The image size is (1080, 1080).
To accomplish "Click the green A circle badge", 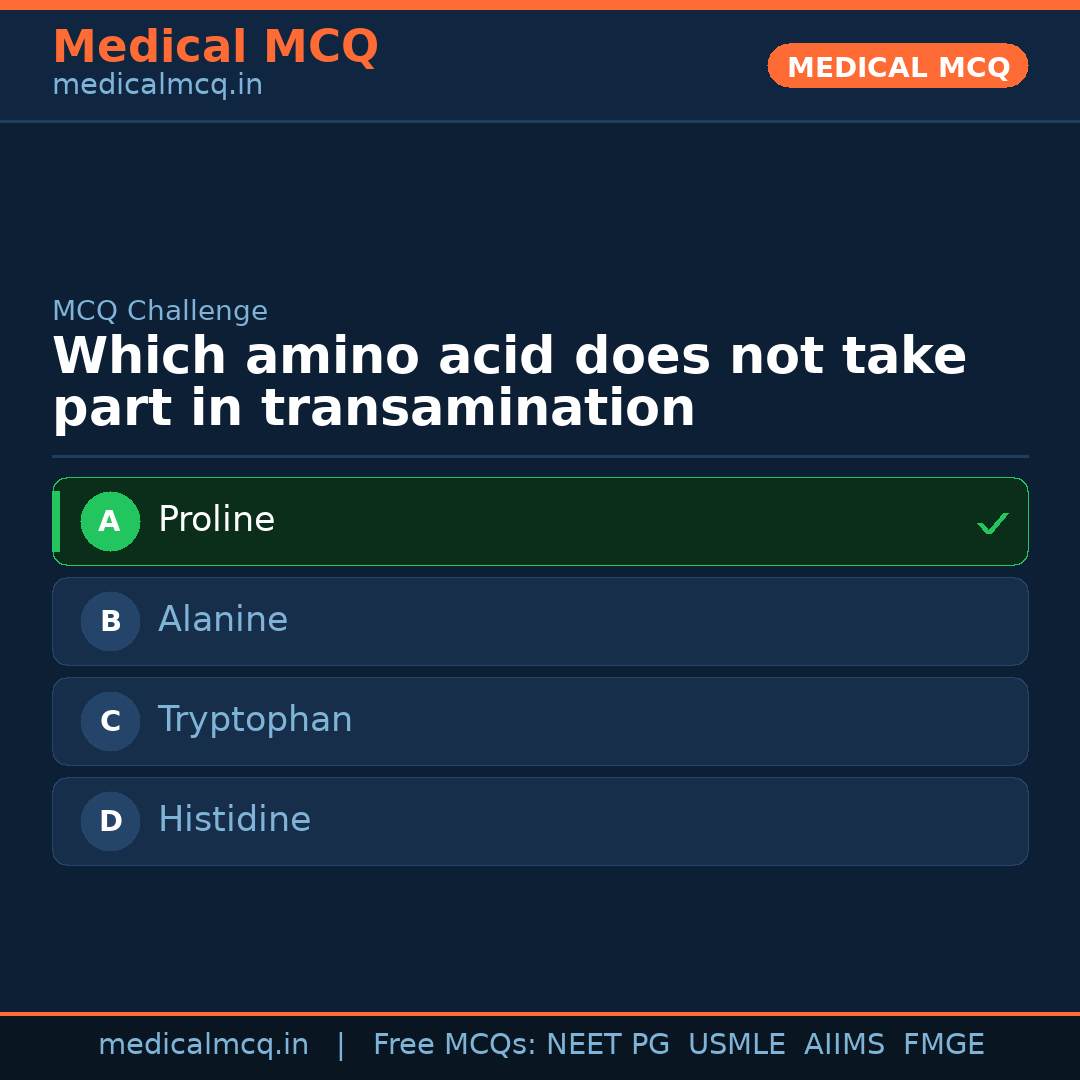I will click(x=110, y=521).
